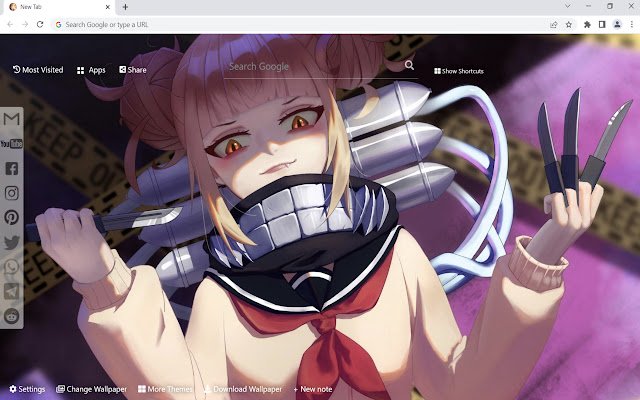Go forward in browser history
The height and width of the screenshot is (400, 640).
pyautogui.click(x=25, y=24)
